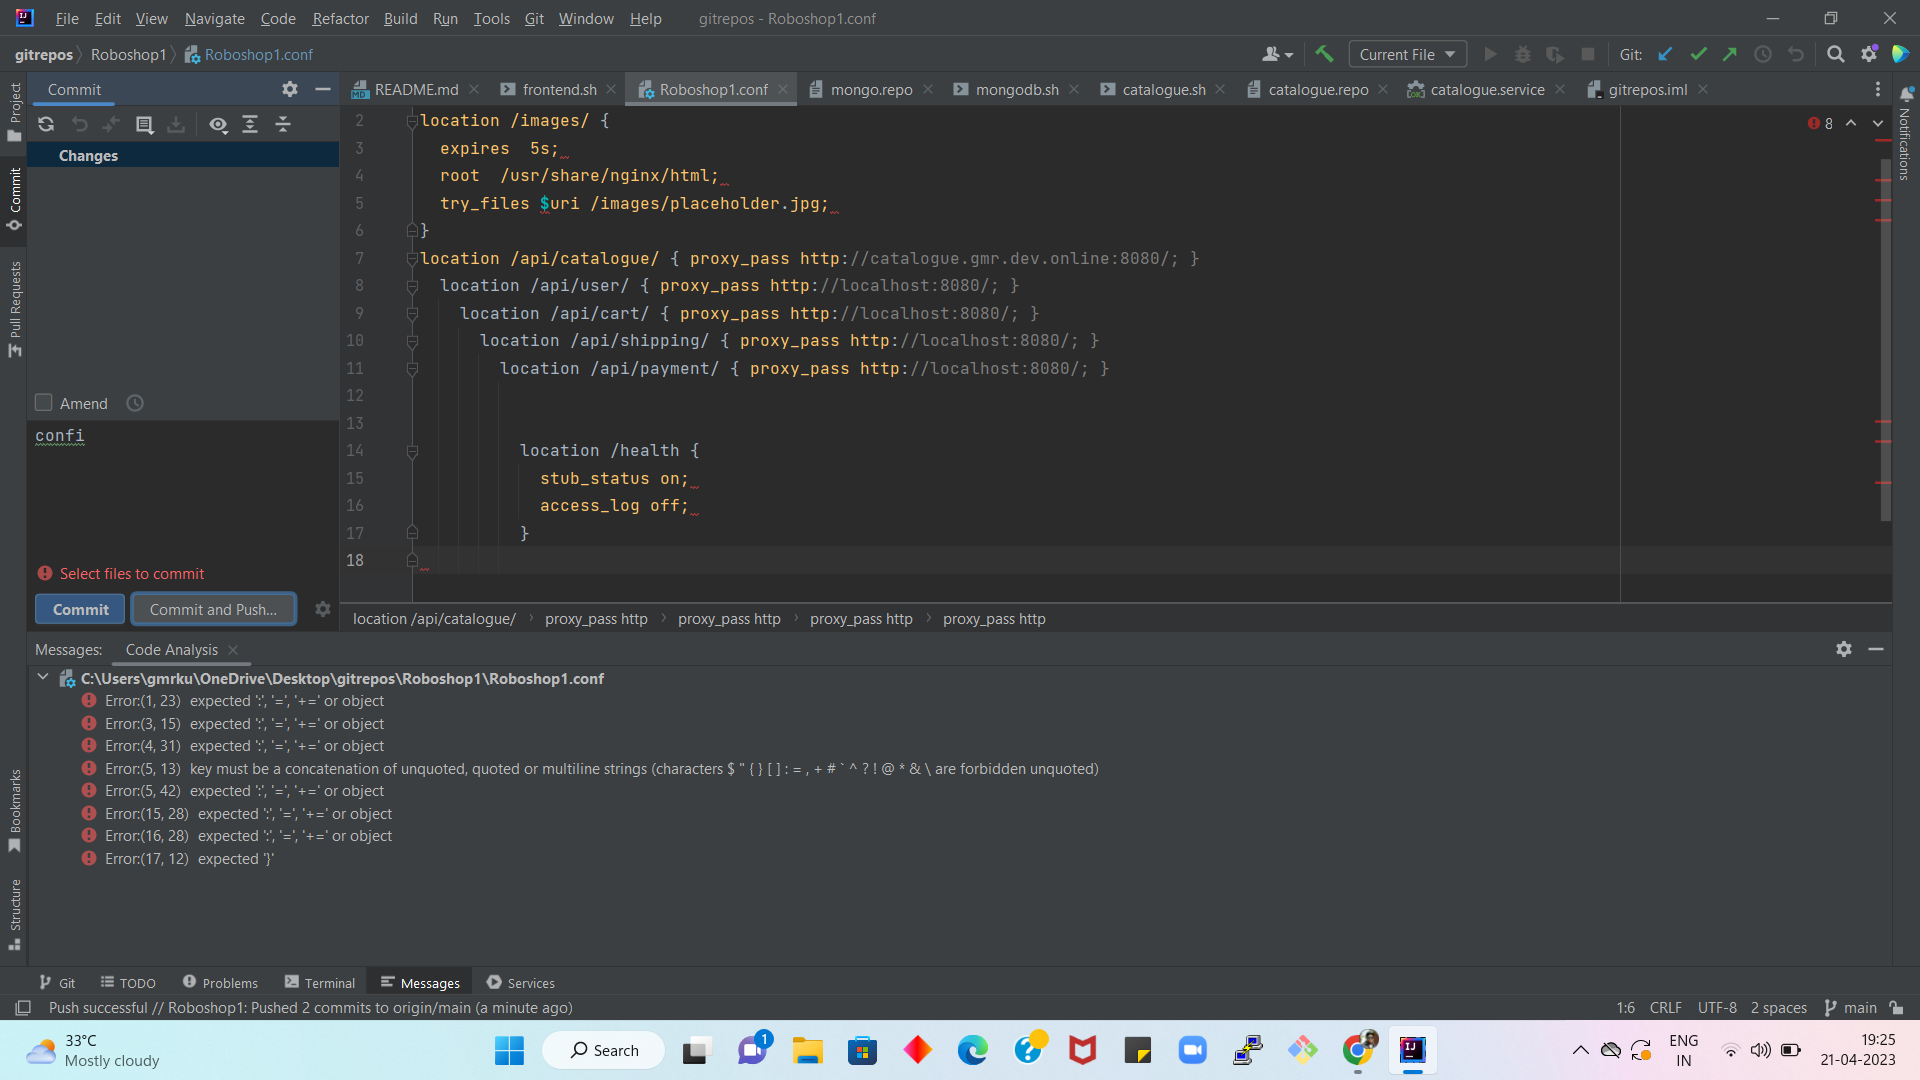1920x1080 pixels.
Task: Go to next highlighted error arrow
Action: coord(1878,123)
